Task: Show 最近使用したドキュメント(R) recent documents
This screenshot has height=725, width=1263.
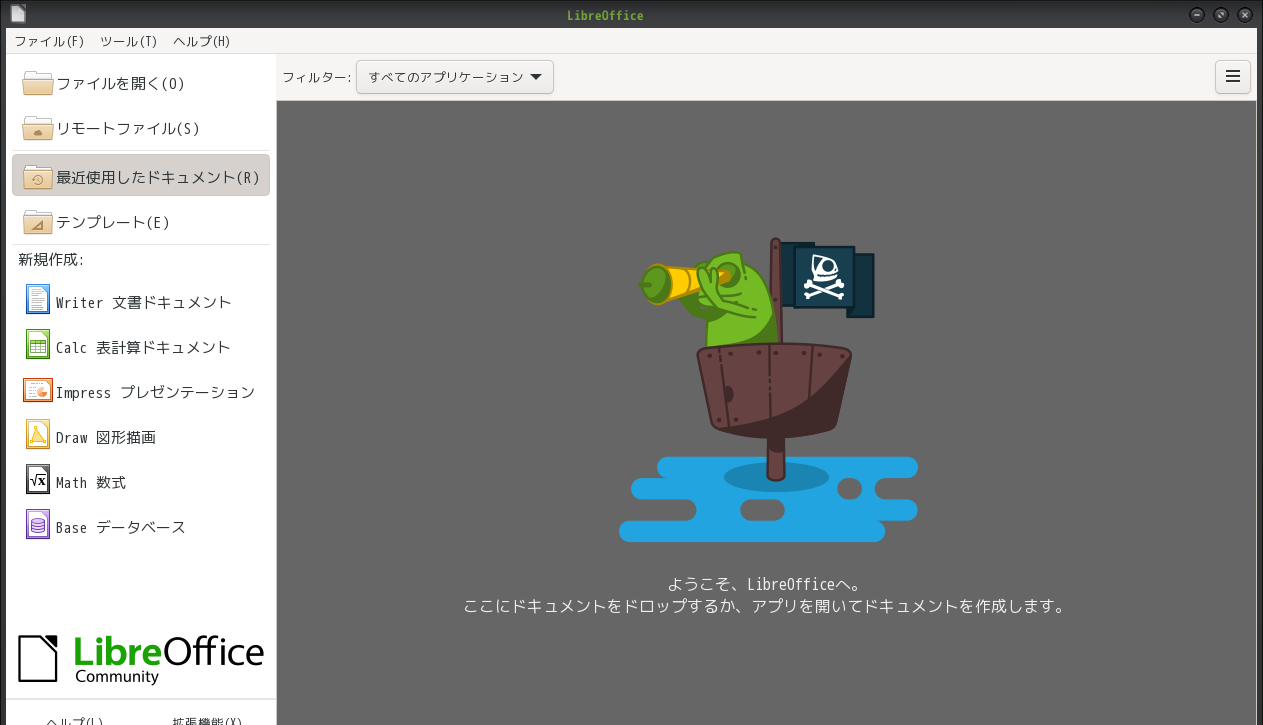Action: point(141,175)
